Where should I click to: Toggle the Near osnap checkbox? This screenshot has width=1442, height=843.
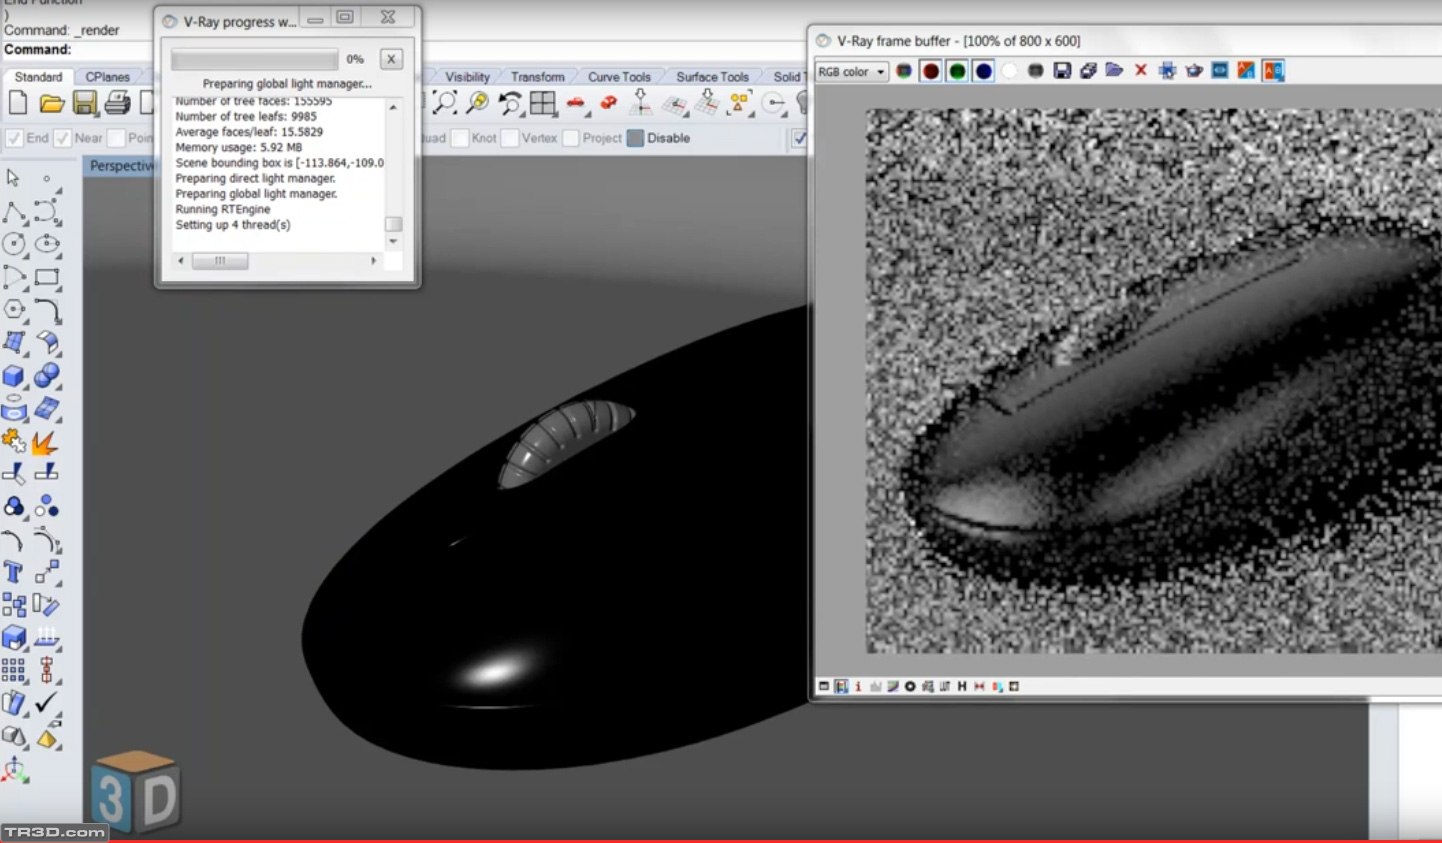[x=62, y=138]
